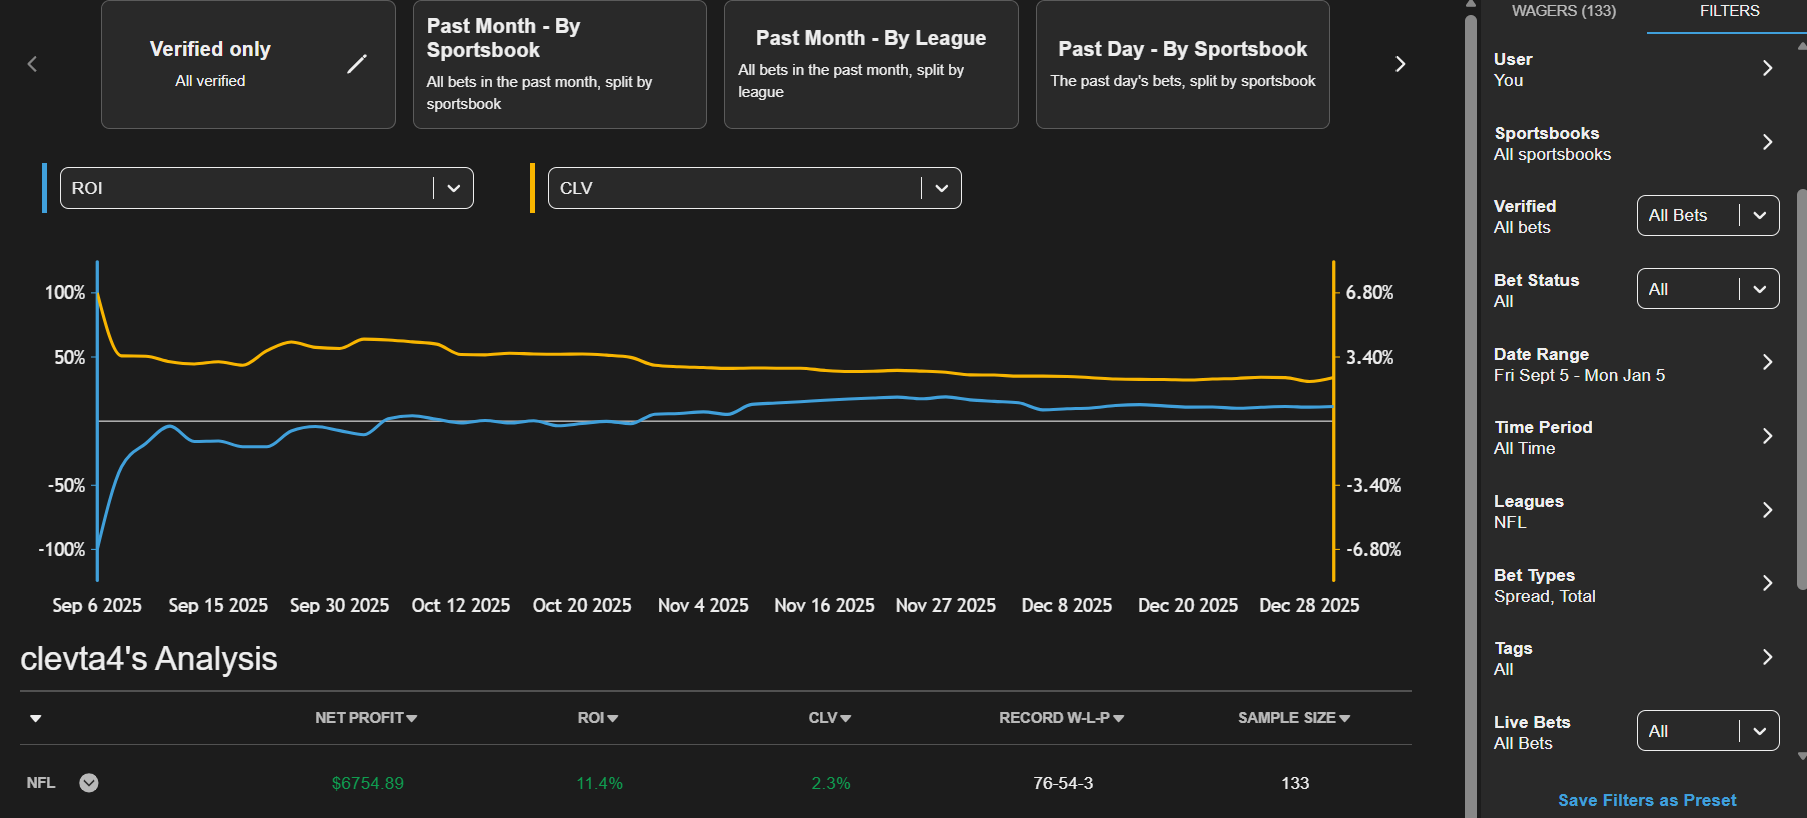Sort by Record W-L-P column arrow

1119,718
